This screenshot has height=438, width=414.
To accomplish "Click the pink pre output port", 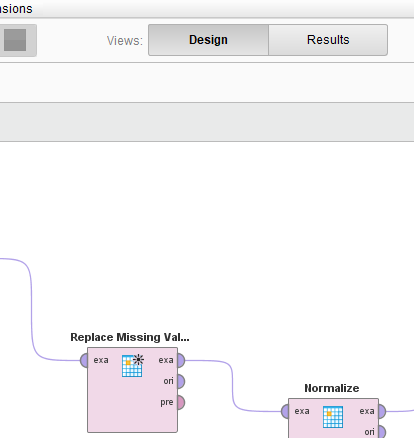I will [x=181, y=402].
